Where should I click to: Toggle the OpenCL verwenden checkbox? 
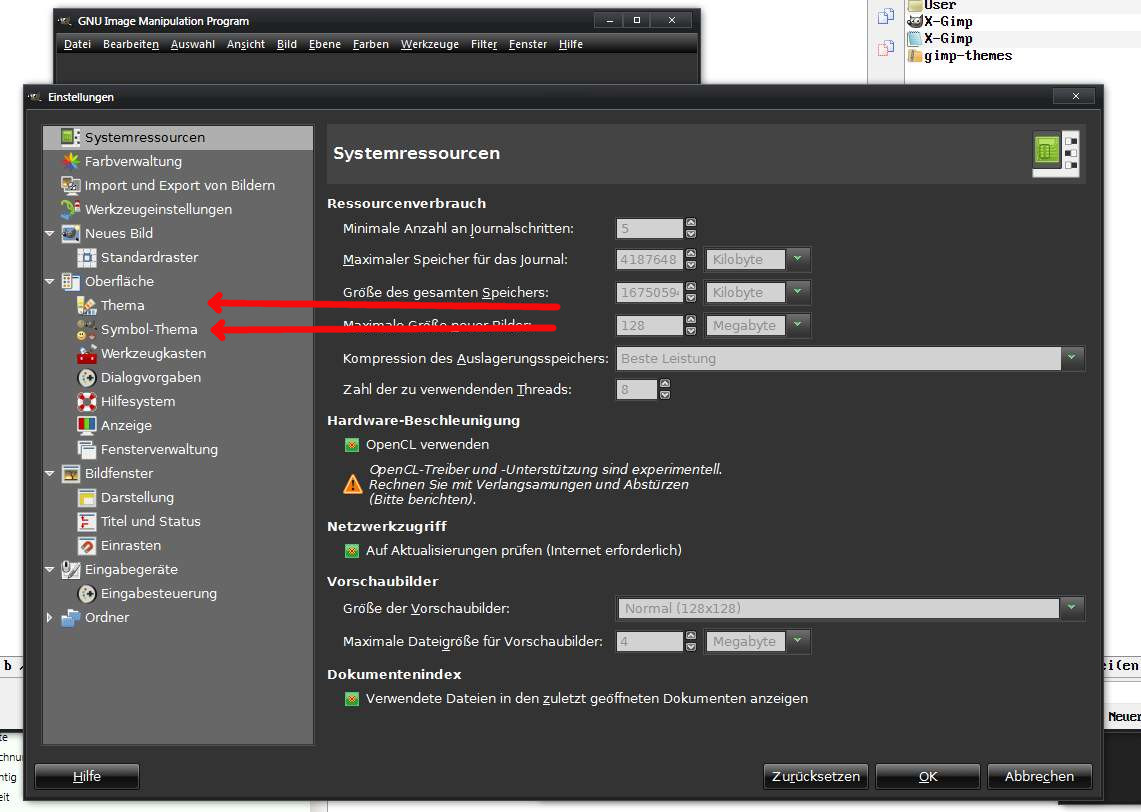click(351, 445)
